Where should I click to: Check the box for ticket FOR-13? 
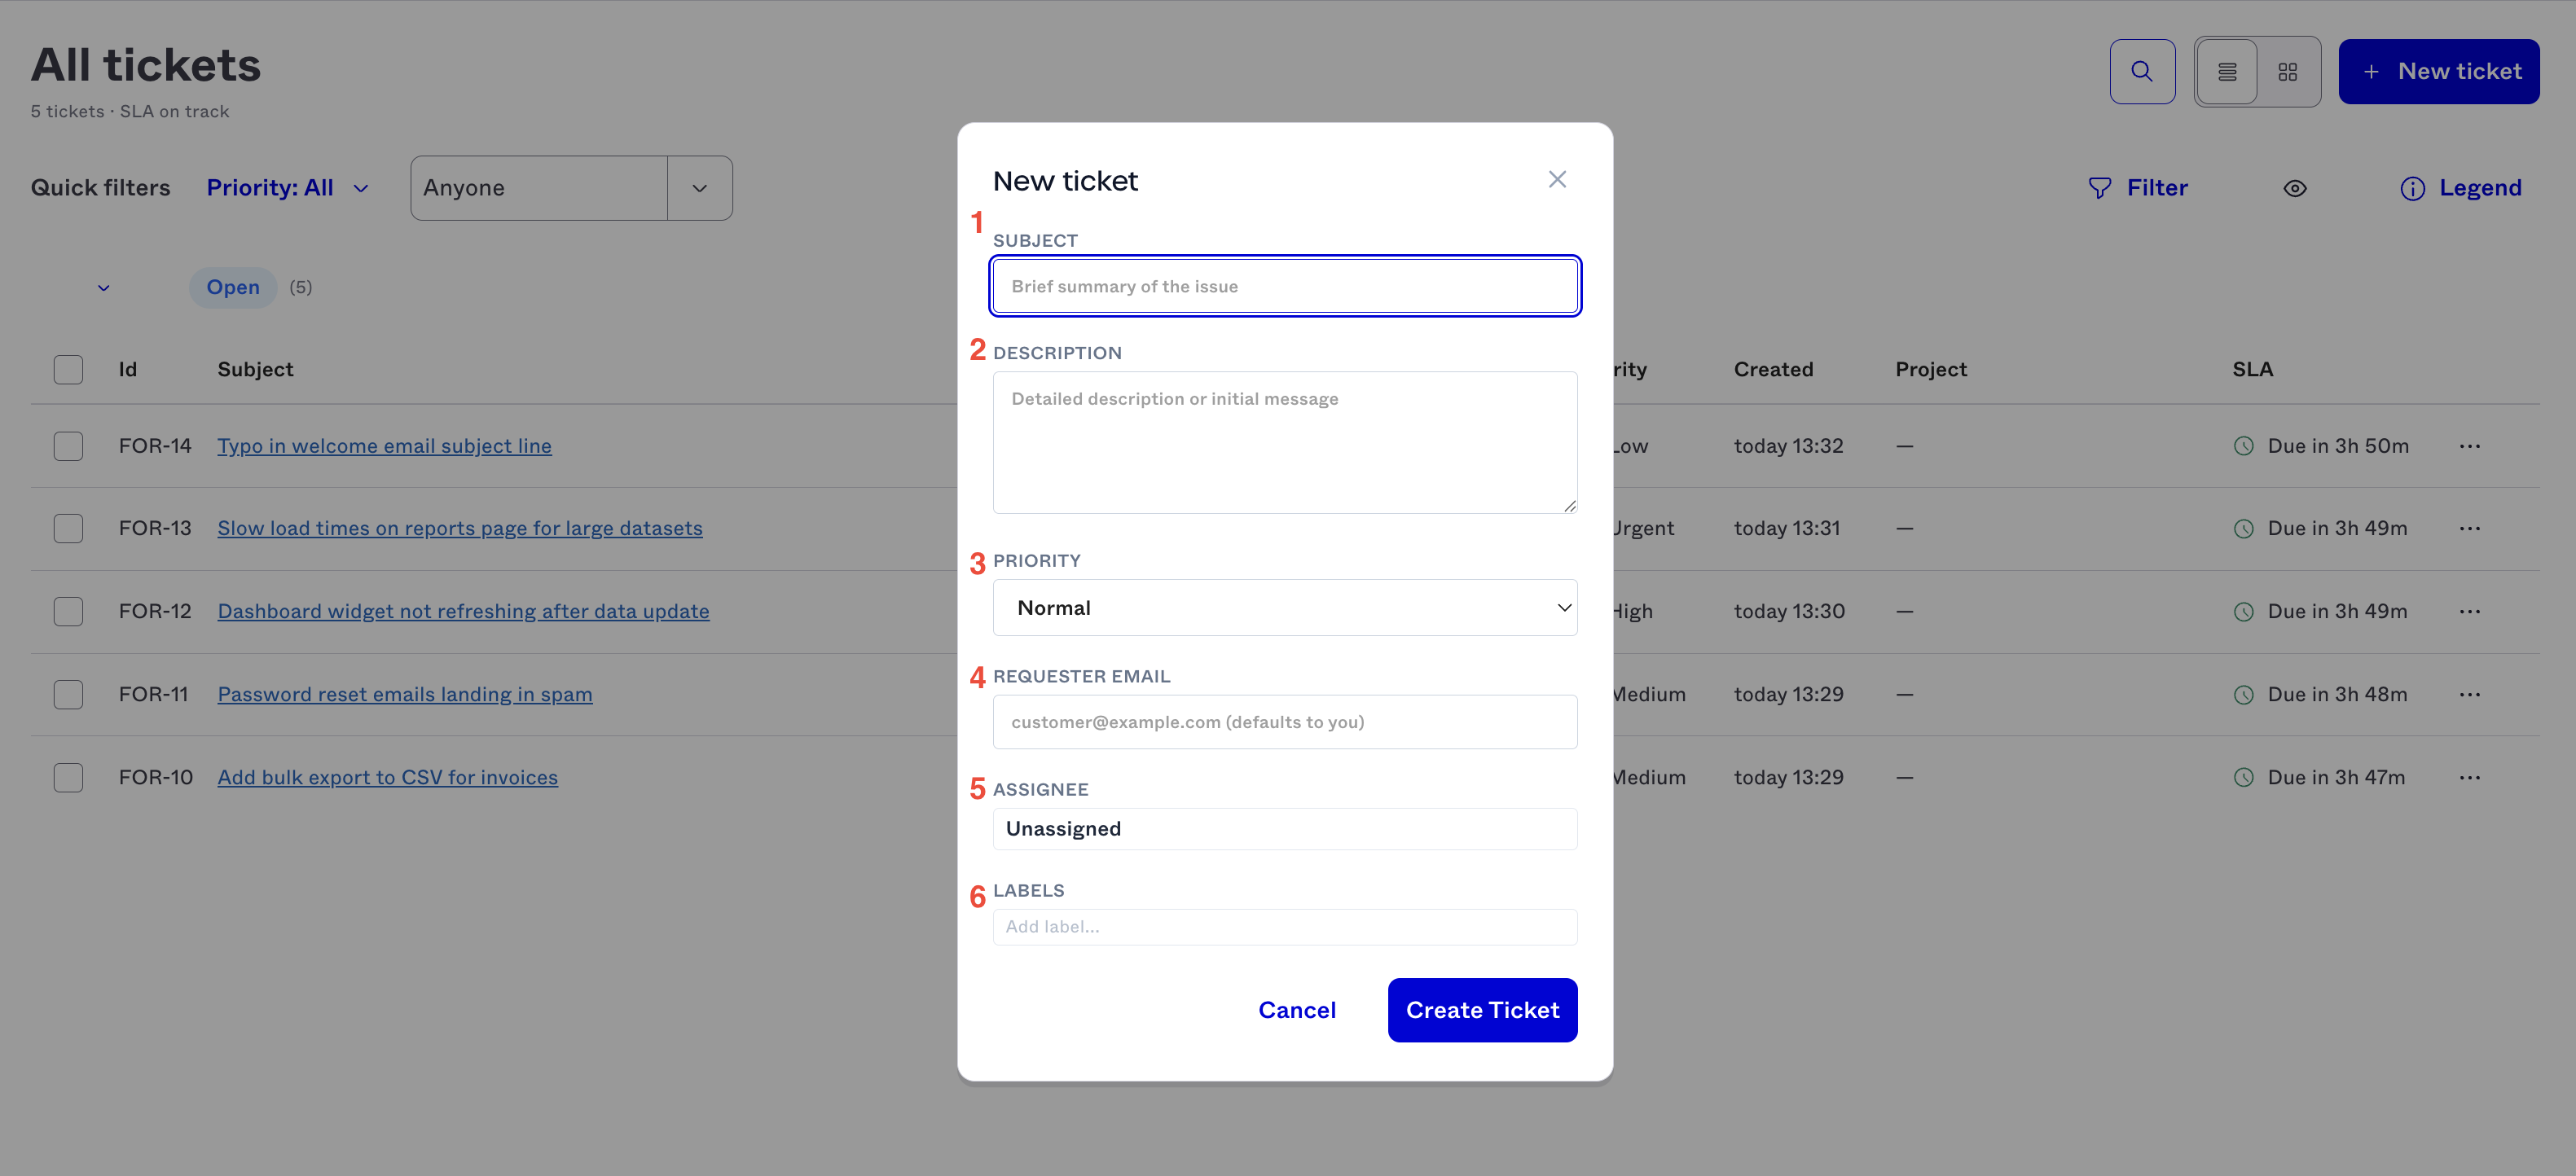click(68, 528)
